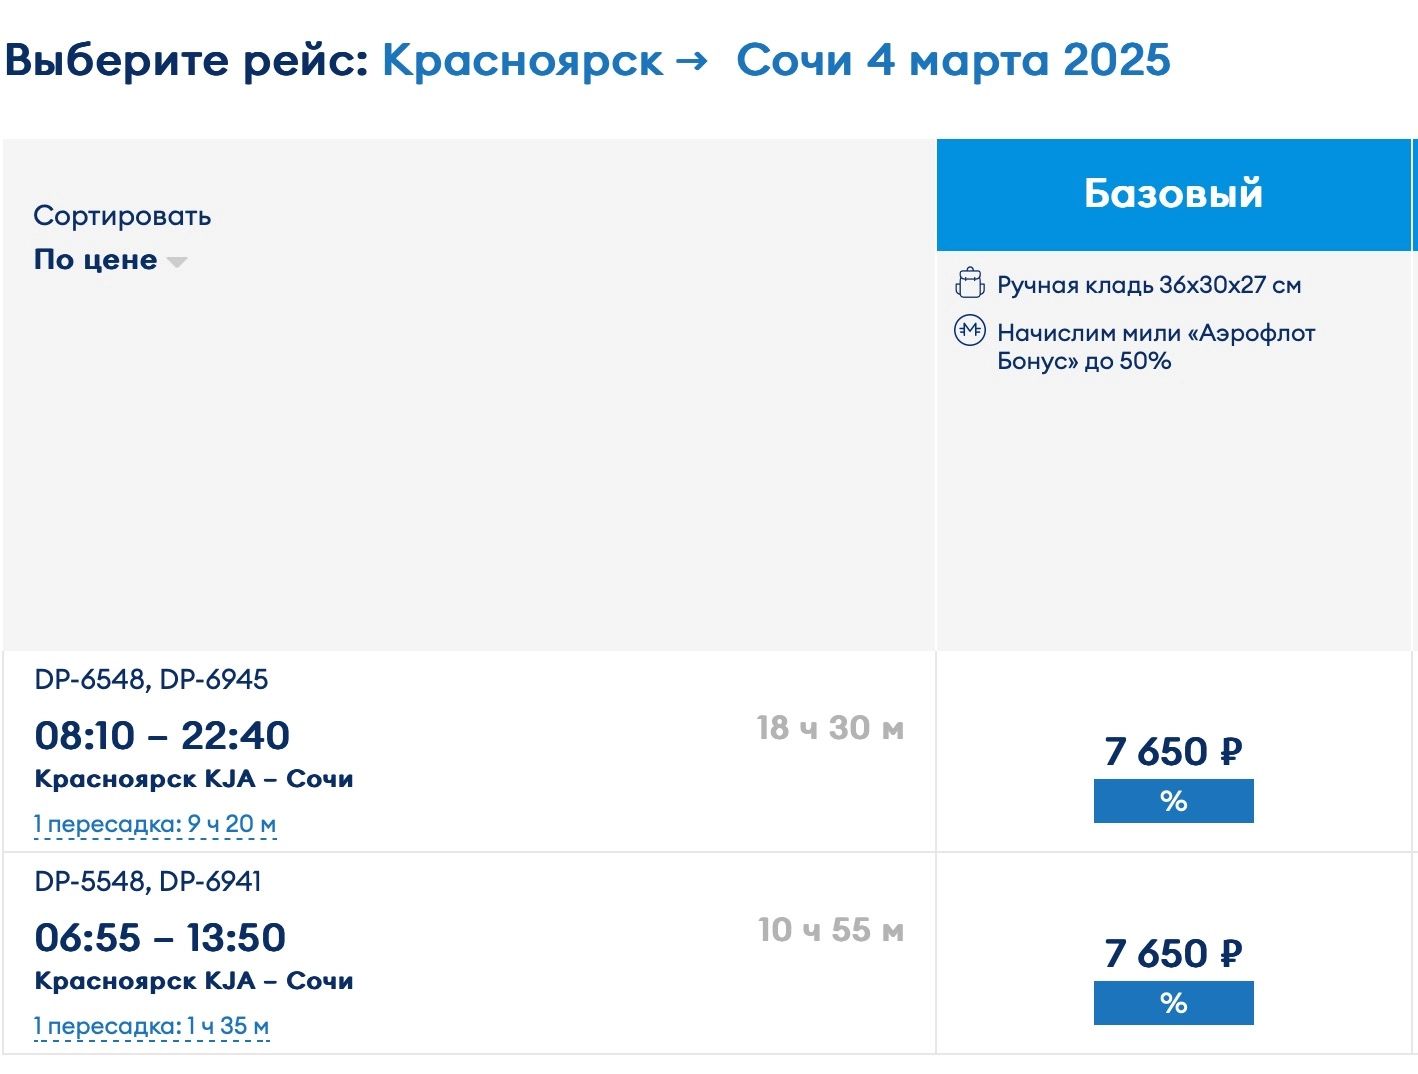Select 7 650 ₽ price for 06:55 flight

click(1173, 953)
